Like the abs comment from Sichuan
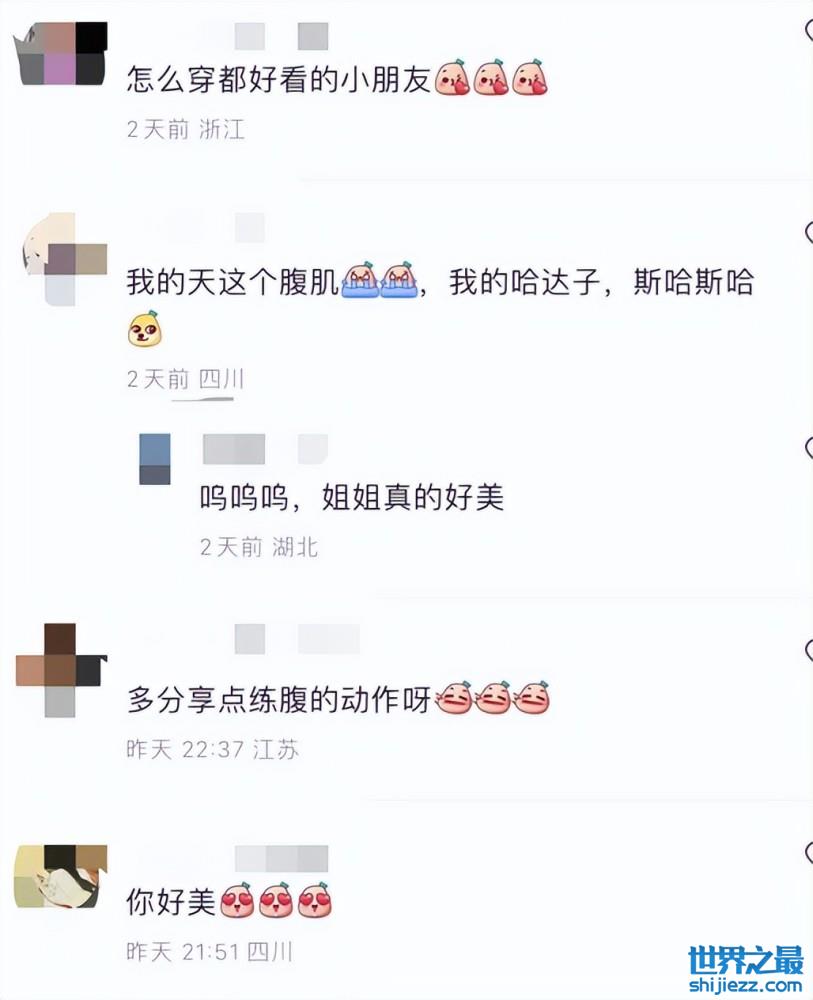This screenshot has height=1000, width=813. point(809,233)
